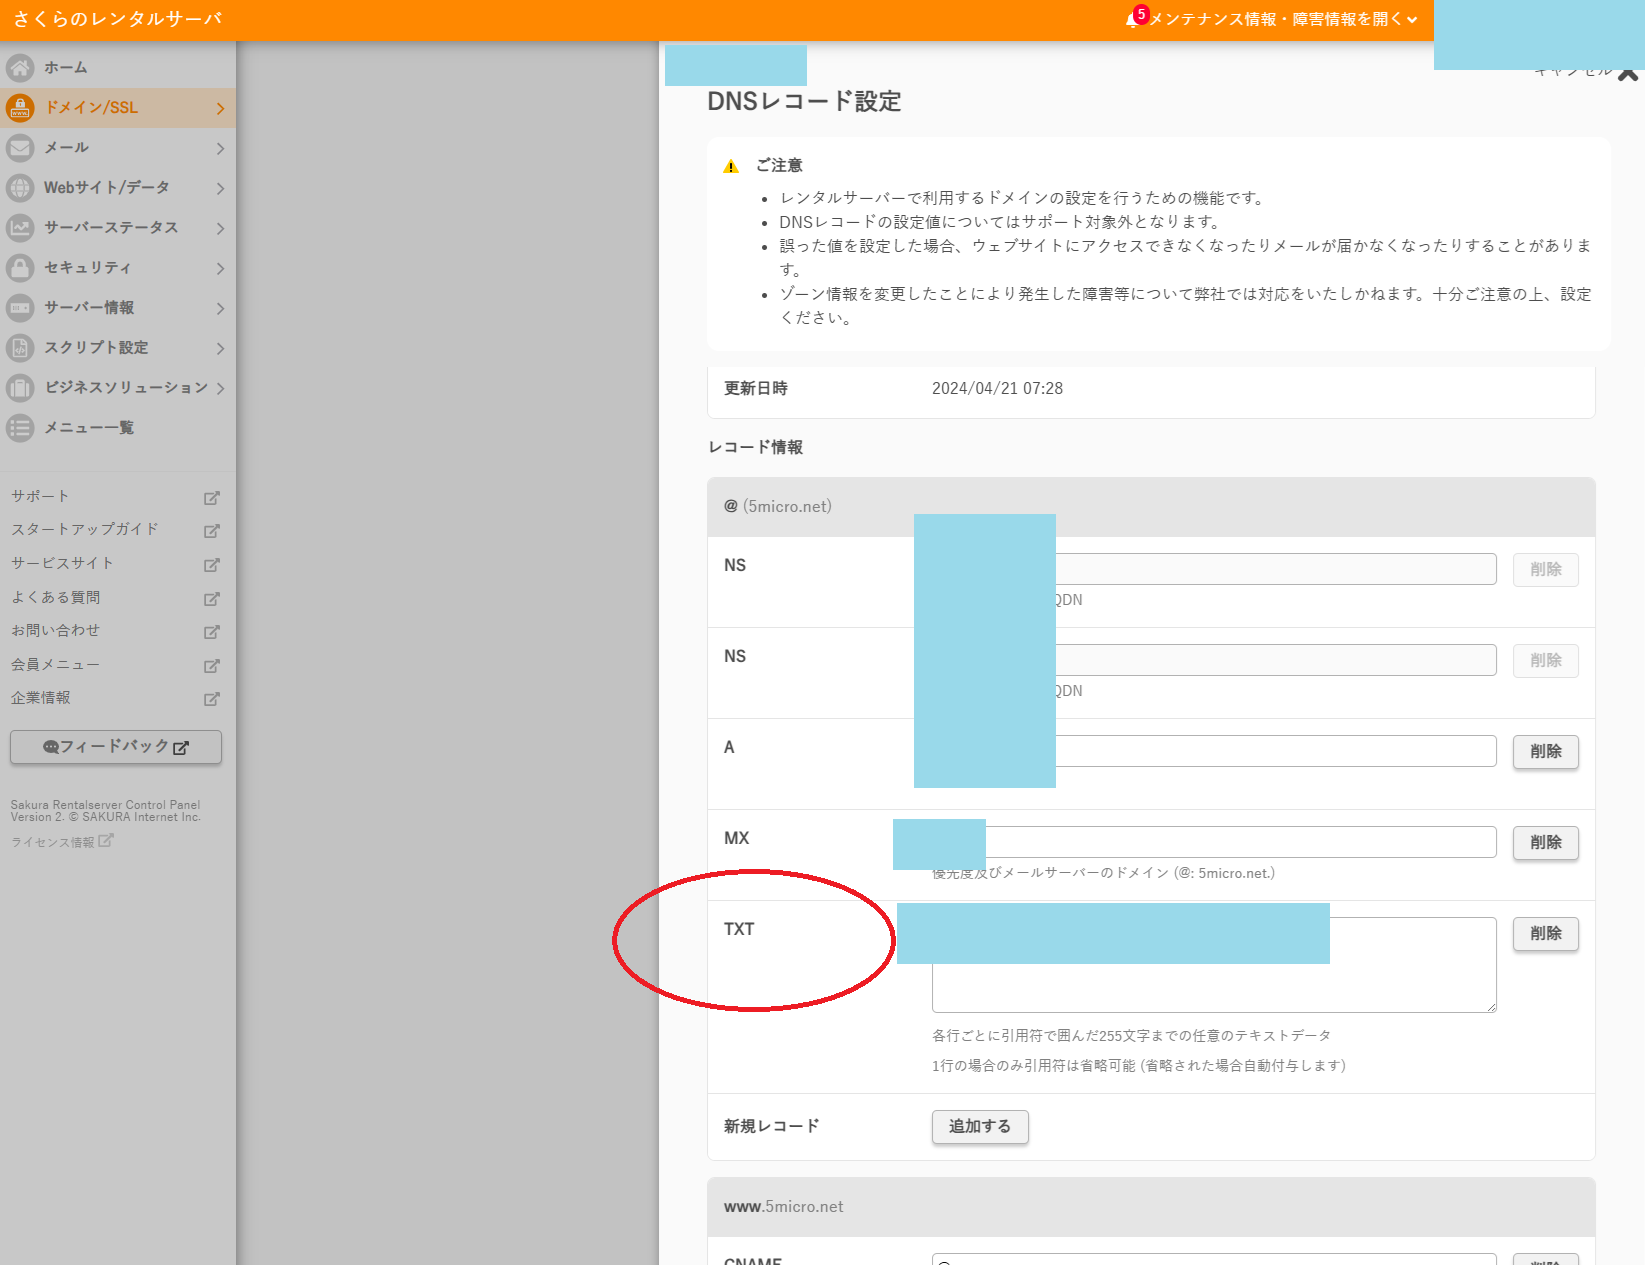Expand the サーバー情報 submenu chevron
1645x1265 pixels.
coord(220,309)
